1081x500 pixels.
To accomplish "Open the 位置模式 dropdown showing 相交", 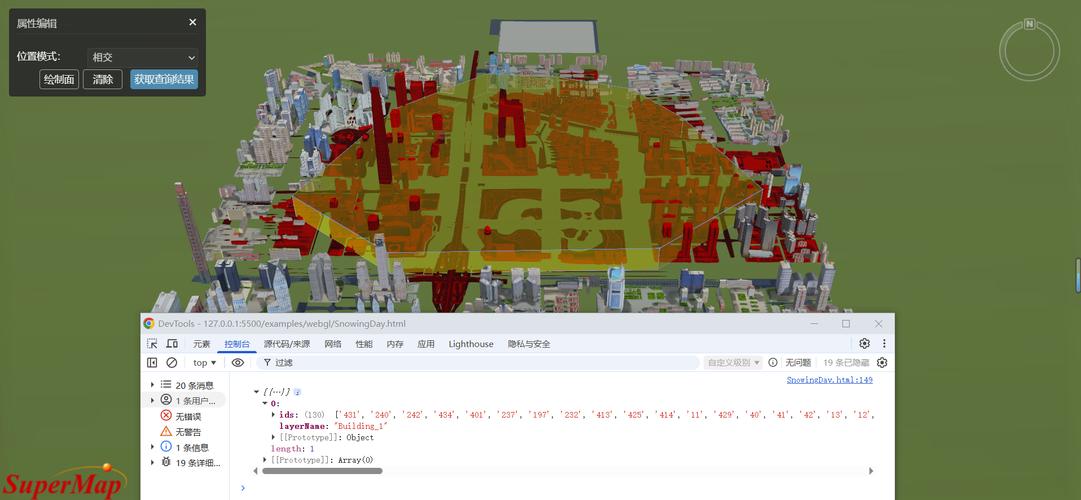I will [143, 57].
